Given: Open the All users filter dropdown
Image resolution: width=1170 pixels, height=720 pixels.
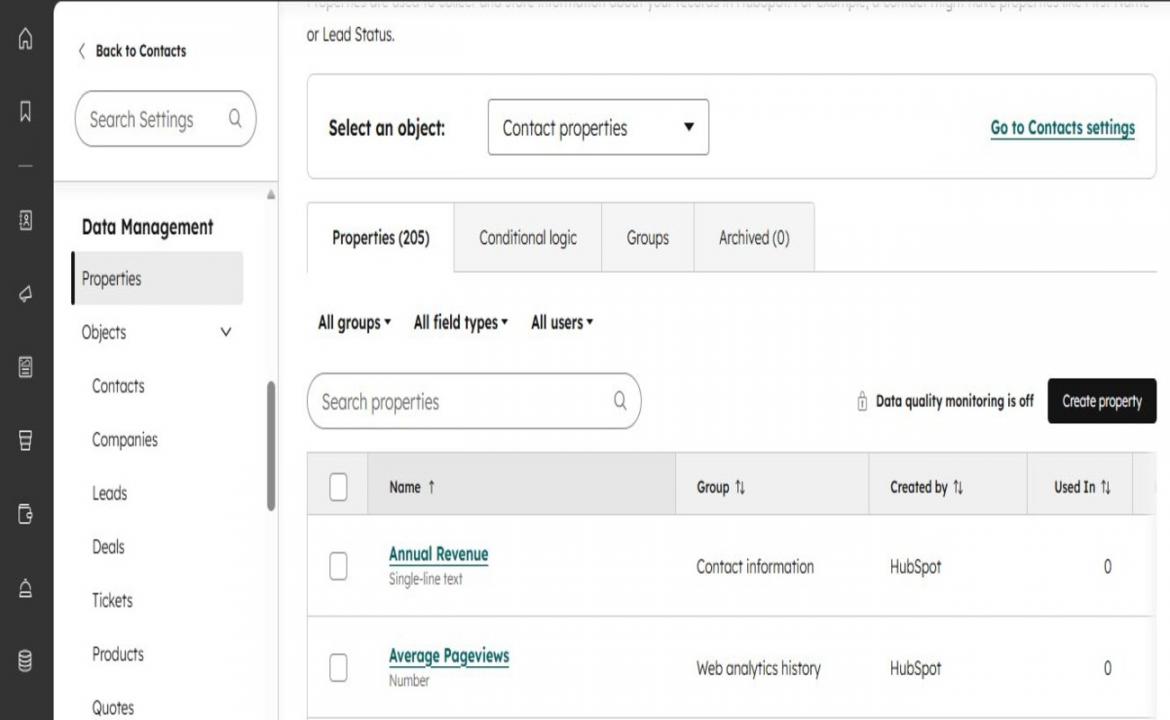Looking at the screenshot, I should 562,322.
